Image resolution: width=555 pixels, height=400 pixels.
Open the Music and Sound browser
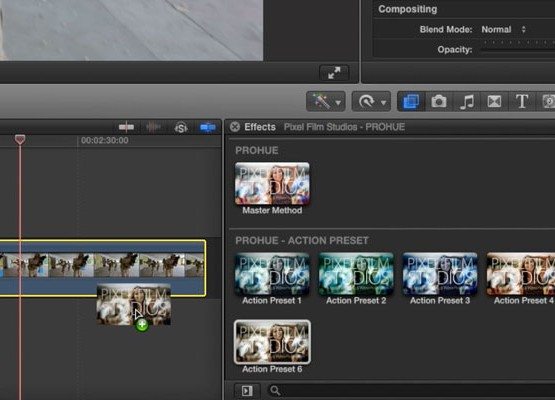click(x=467, y=102)
